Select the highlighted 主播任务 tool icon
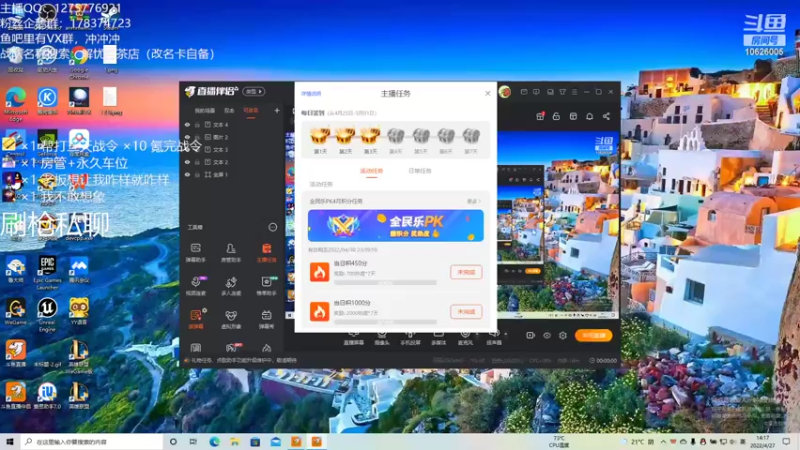Image resolution: width=800 pixels, height=450 pixels. [x=266, y=253]
